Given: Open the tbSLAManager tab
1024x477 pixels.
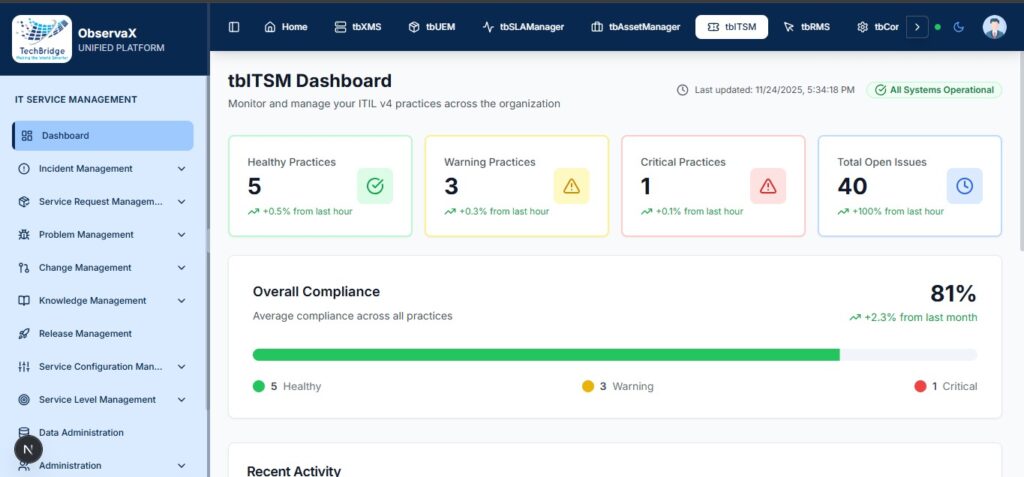Looking at the screenshot, I should point(522,27).
